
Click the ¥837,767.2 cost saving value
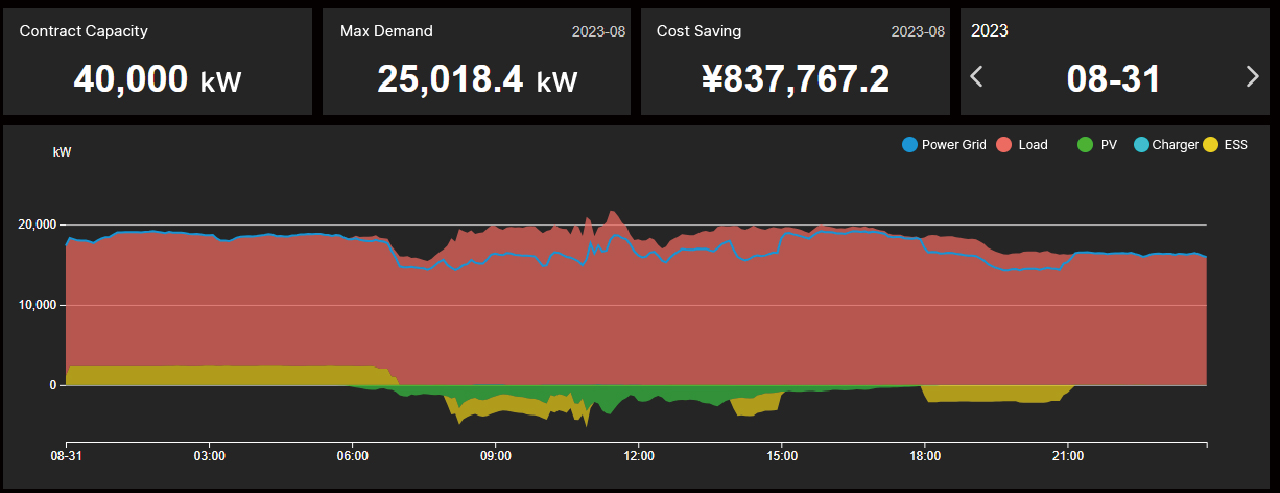(795, 79)
